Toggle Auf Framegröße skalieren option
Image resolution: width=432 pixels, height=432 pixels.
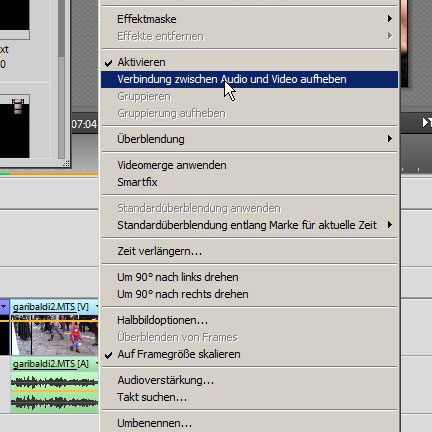tap(249, 354)
